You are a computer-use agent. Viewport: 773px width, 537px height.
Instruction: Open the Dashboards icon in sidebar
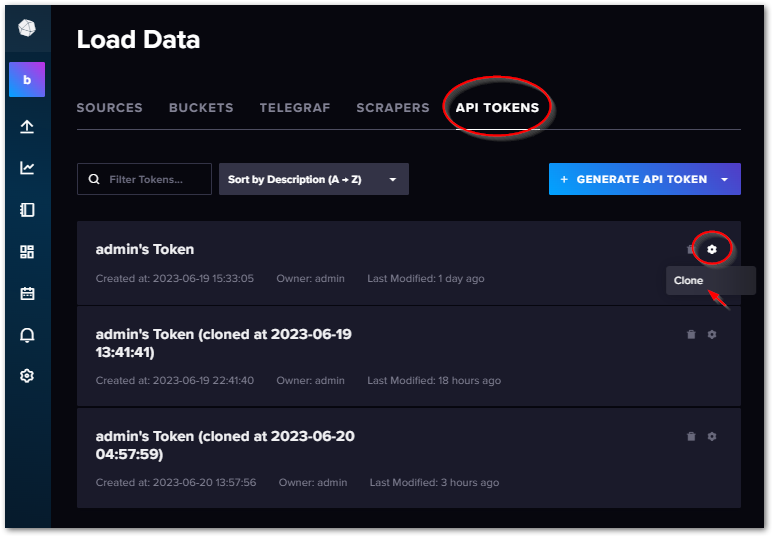coord(27,252)
